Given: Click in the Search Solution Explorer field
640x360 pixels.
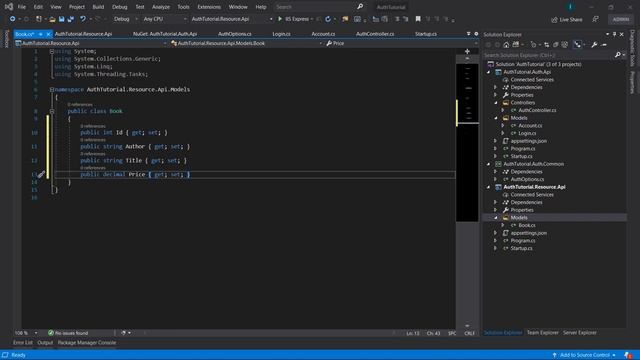Looking at the screenshot, I should pos(549,55).
